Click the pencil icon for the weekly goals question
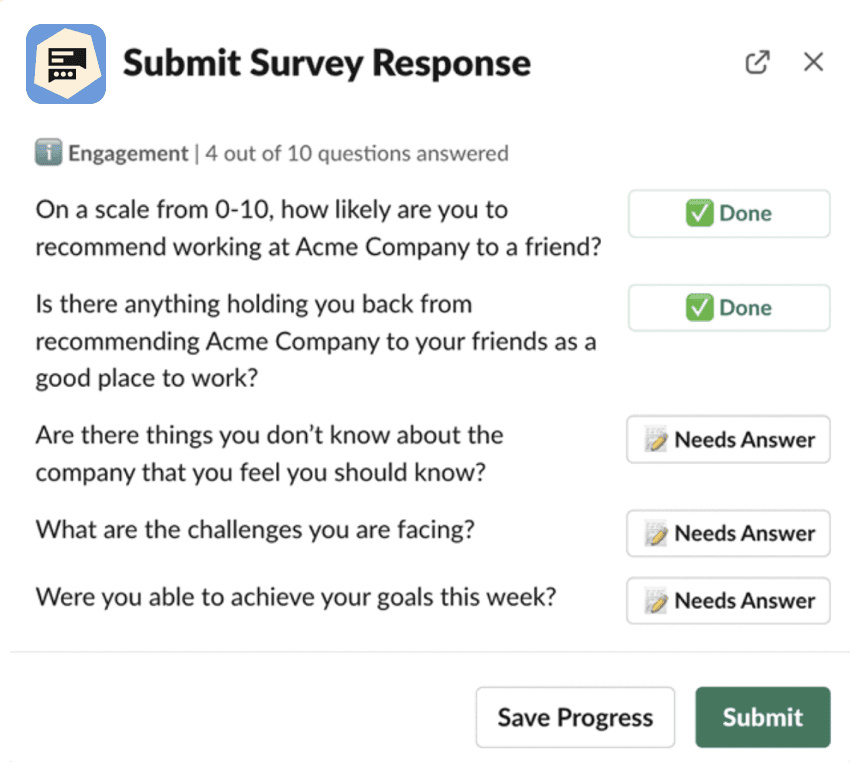This screenshot has height=772, width=852. coord(656,601)
